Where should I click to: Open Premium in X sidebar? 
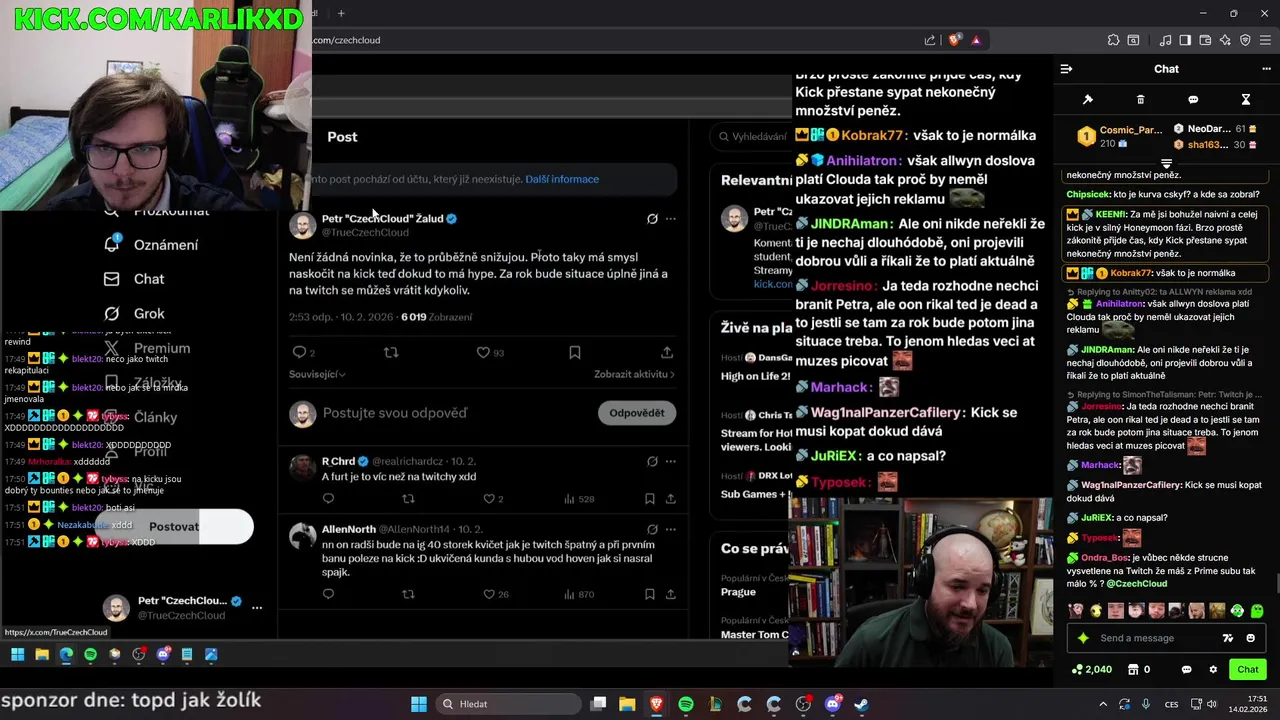147,348
